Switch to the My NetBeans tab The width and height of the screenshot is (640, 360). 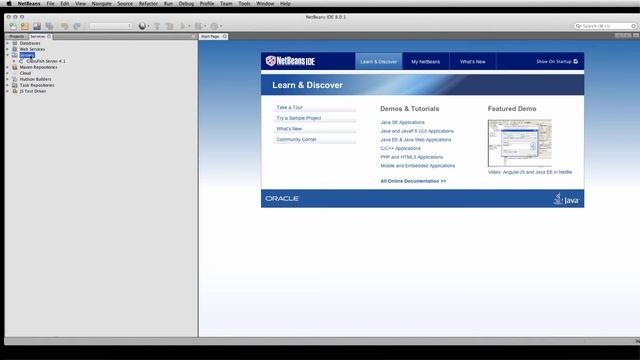(x=426, y=62)
